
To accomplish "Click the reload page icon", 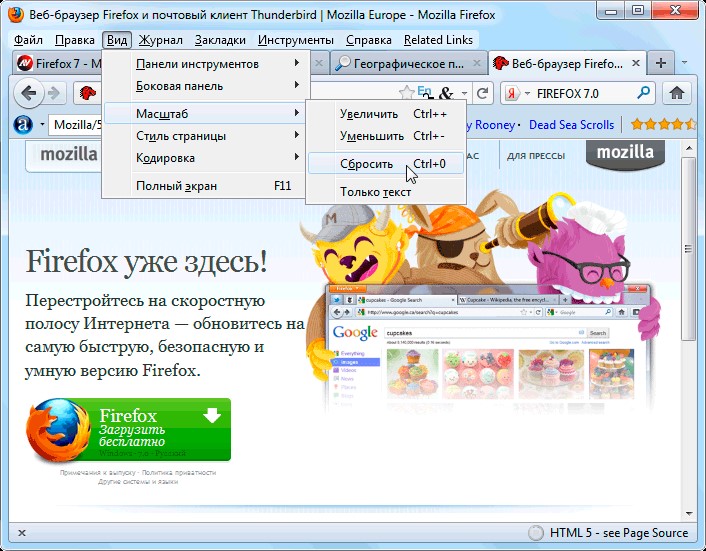I will 482,93.
